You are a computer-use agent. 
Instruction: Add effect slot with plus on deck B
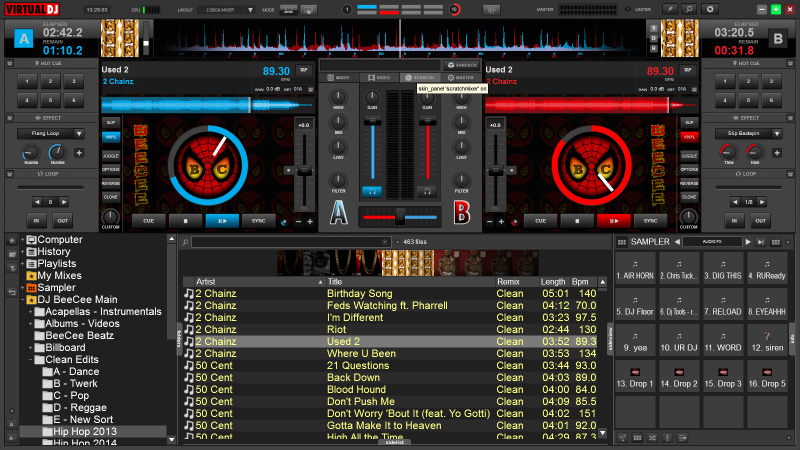[x=777, y=153]
